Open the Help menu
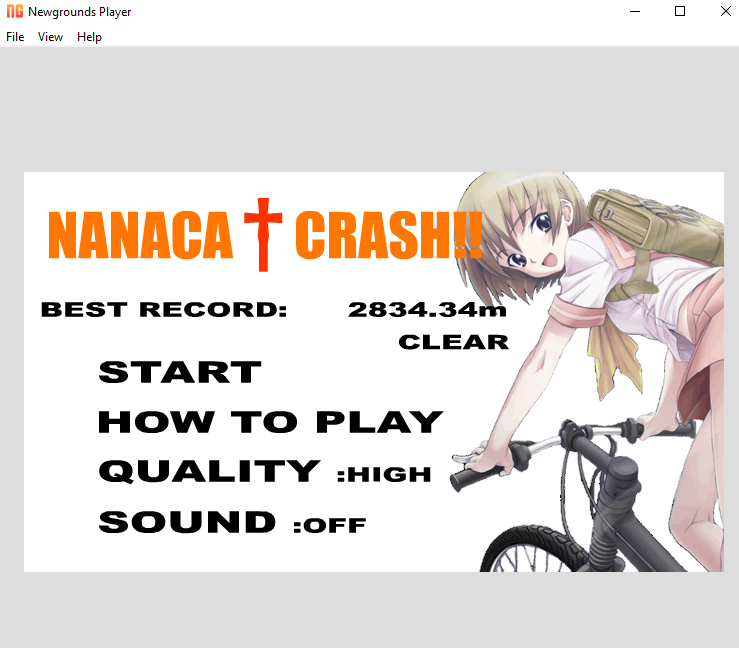Image resolution: width=739 pixels, height=648 pixels. [89, 37]
